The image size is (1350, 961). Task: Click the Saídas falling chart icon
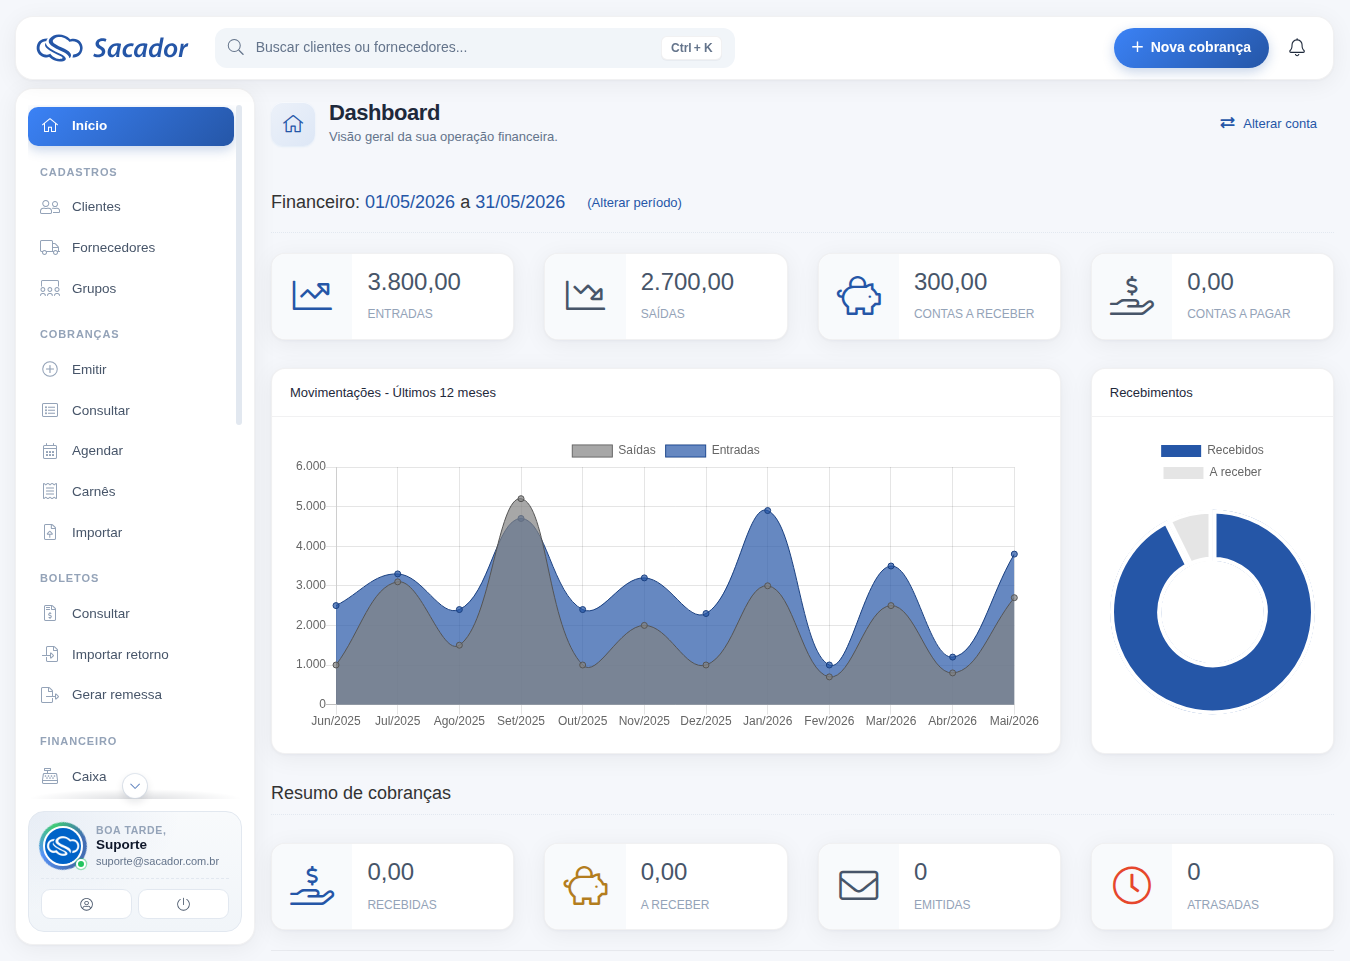coord(585,296)
